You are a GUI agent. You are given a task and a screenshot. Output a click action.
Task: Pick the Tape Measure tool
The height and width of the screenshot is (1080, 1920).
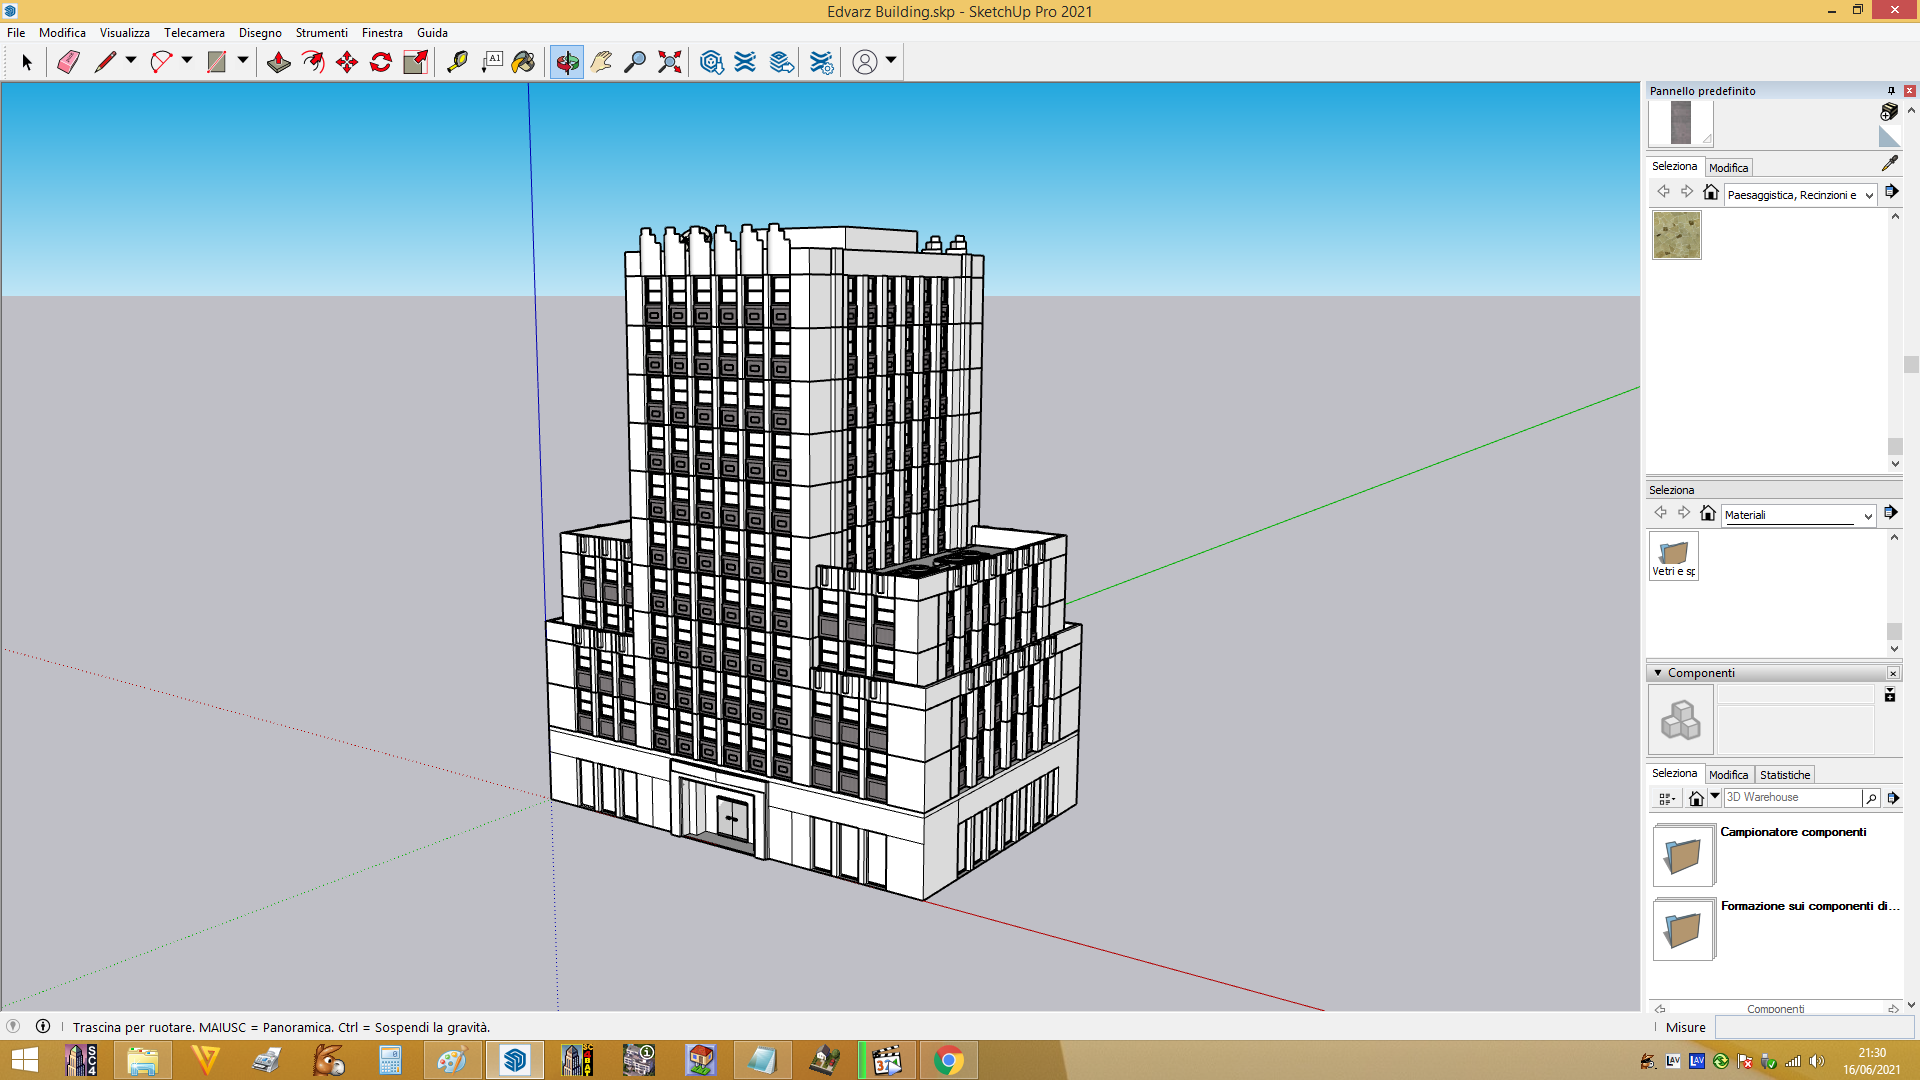(x=457, y=62)
